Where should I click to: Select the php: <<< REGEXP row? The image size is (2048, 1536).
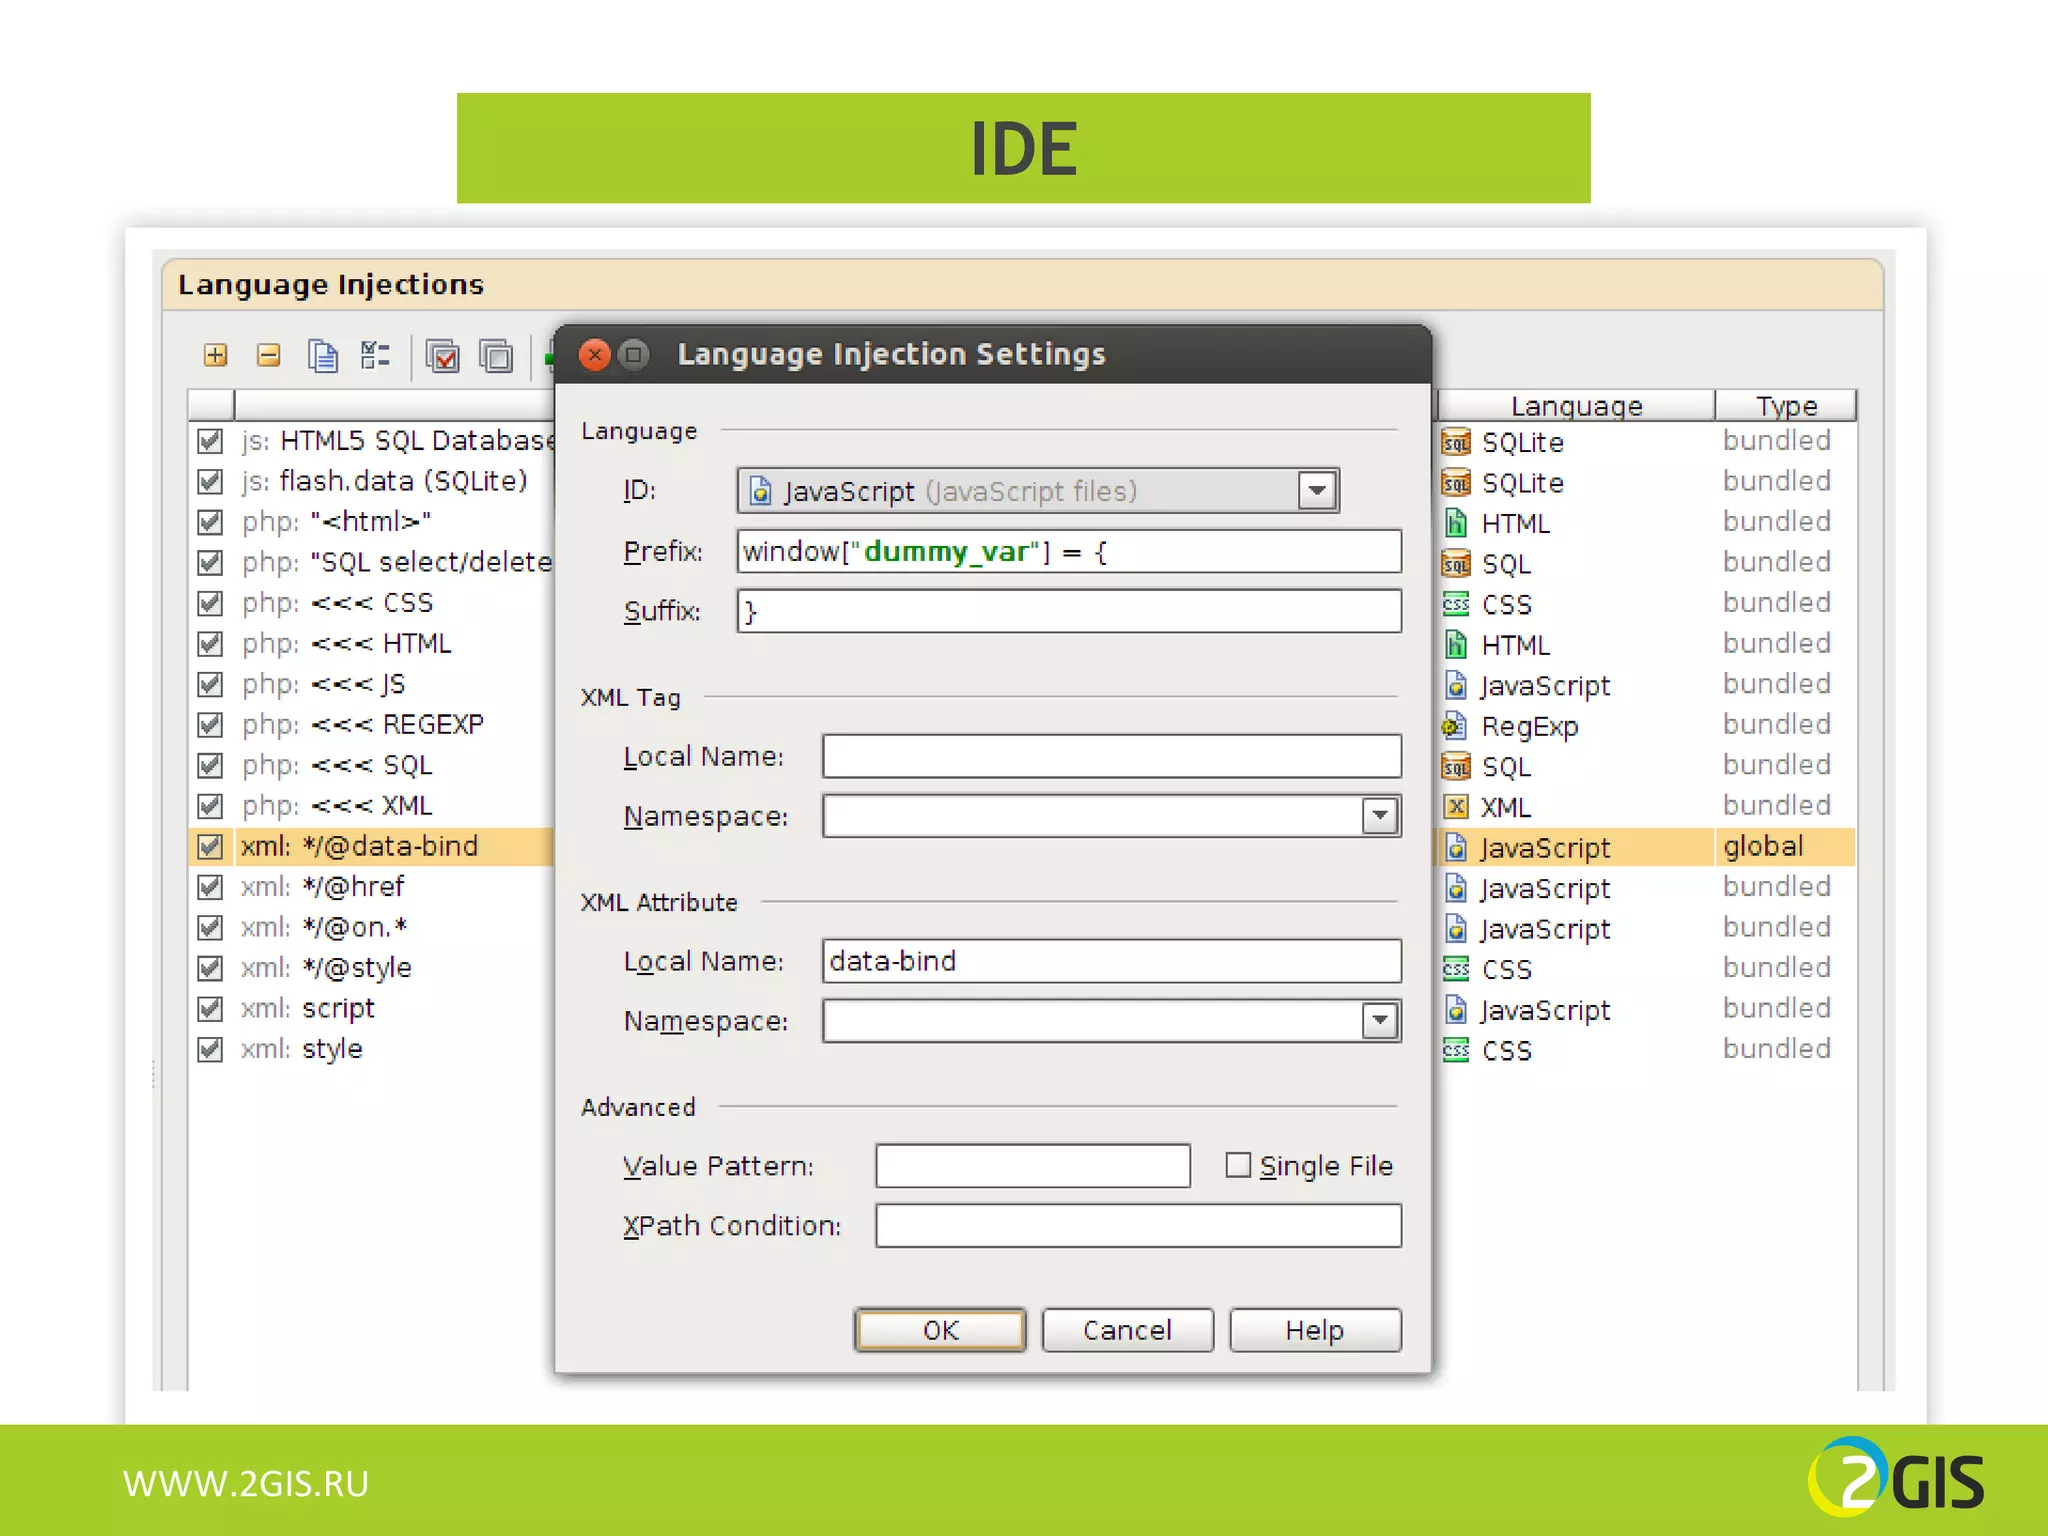(x=371, y=725)
